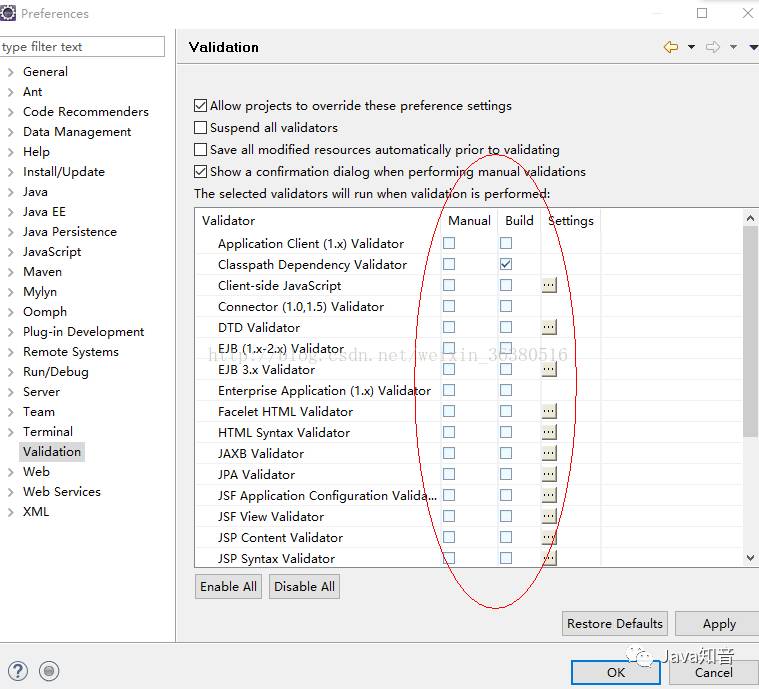Expand the Java EE tree node
759x689 pixels.
click(10, 212)
